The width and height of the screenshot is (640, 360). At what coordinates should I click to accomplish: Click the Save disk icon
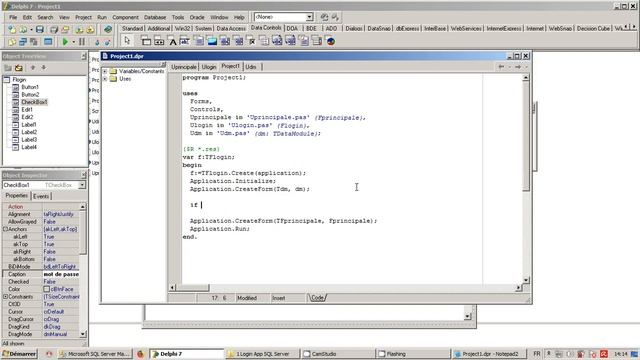40,29
